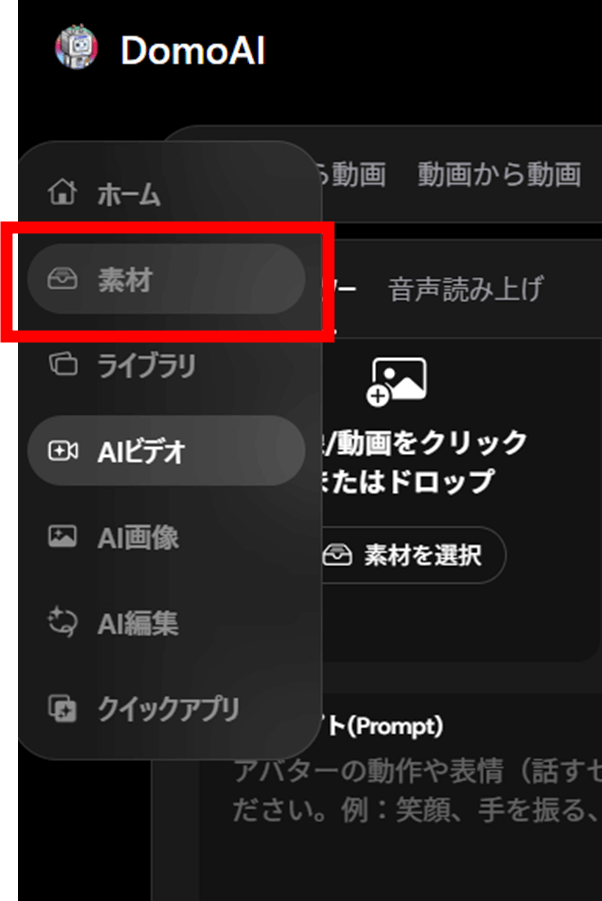Switch to the 音声読み上げ tab
This screenshot has width=602, height=901.
[x=465, y=289]
